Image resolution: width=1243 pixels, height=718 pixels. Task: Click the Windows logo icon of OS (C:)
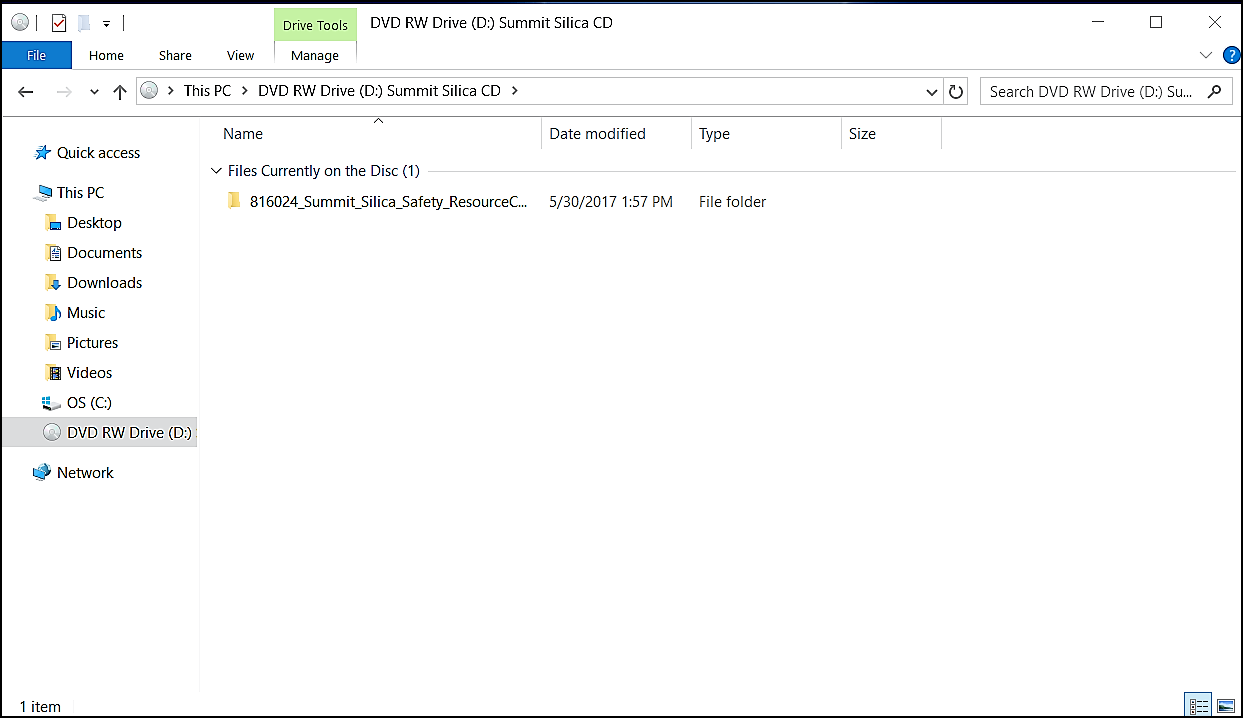pos(51,403)
